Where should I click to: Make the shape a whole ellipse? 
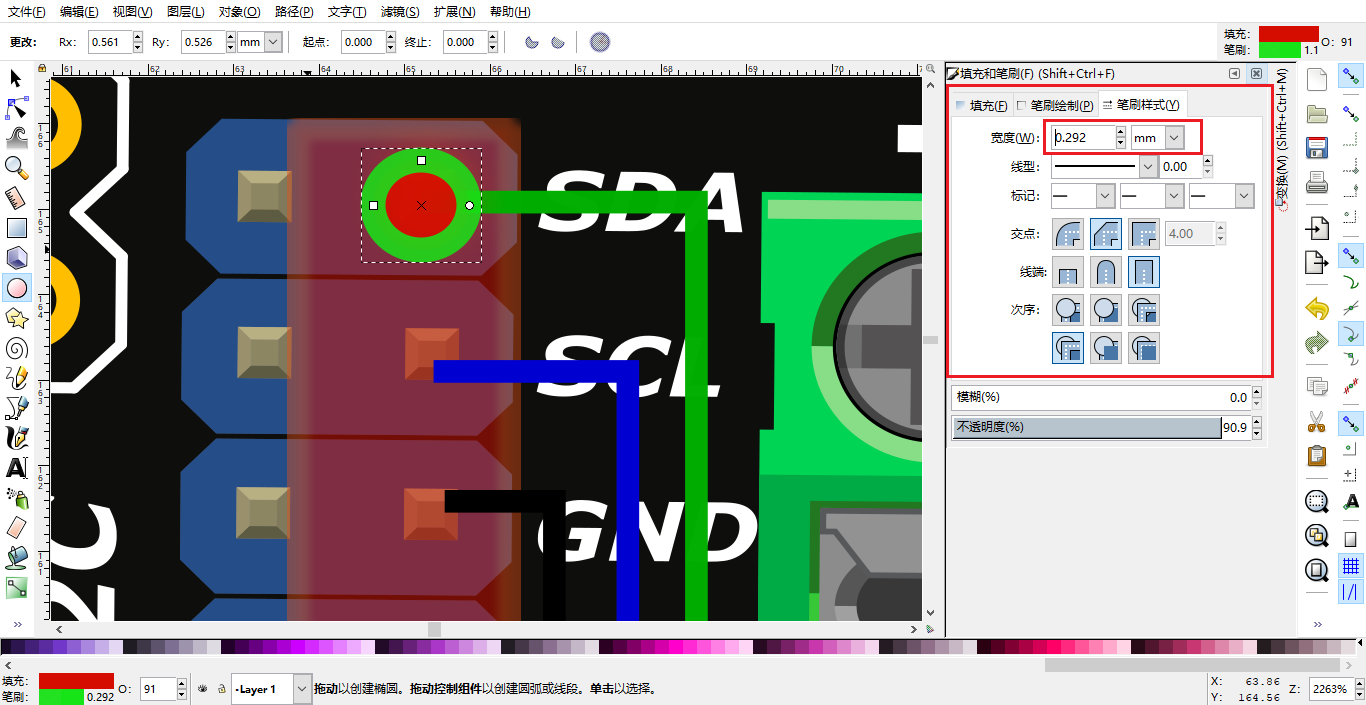point(599,42)
